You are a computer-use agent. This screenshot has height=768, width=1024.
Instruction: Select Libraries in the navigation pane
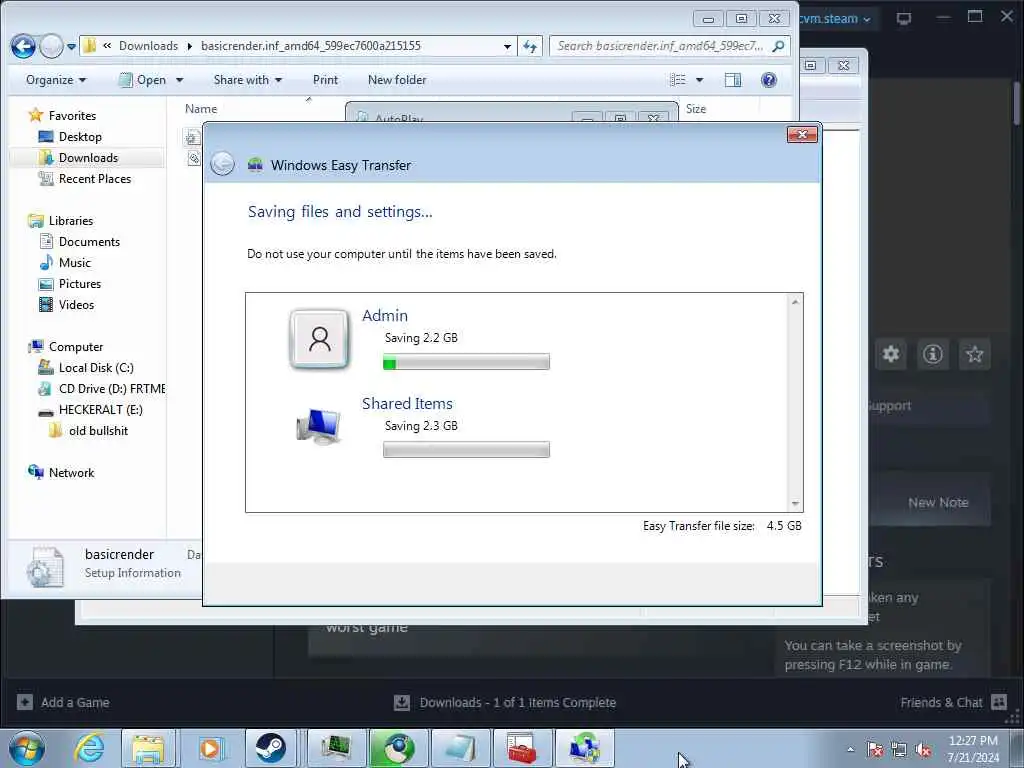[71, 221]
